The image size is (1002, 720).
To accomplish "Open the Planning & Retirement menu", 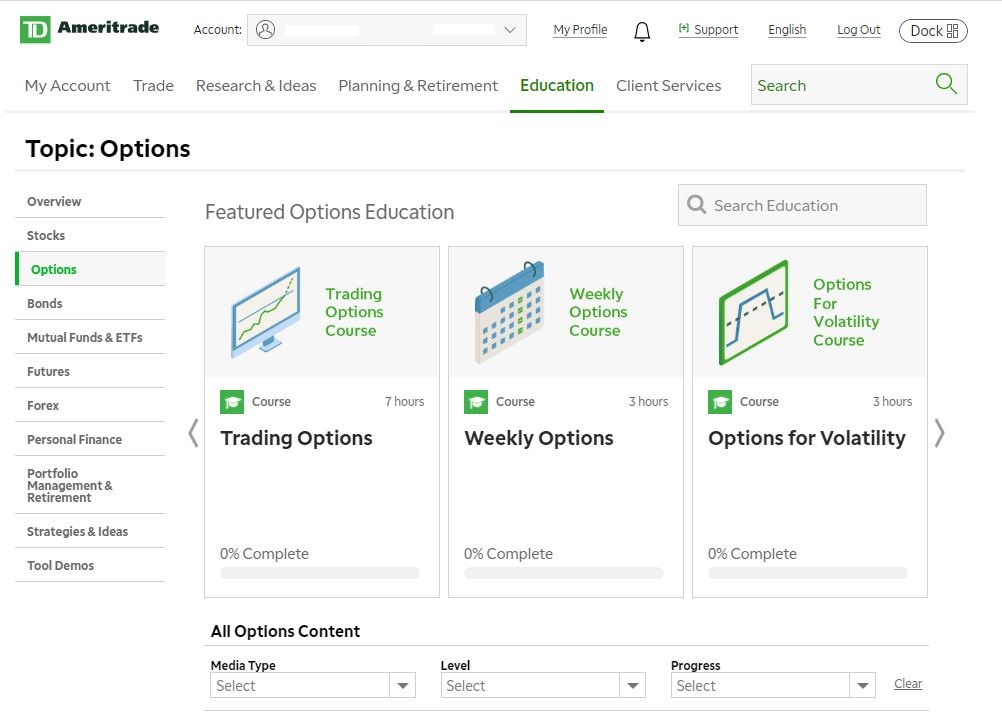I will coord(418,86).
